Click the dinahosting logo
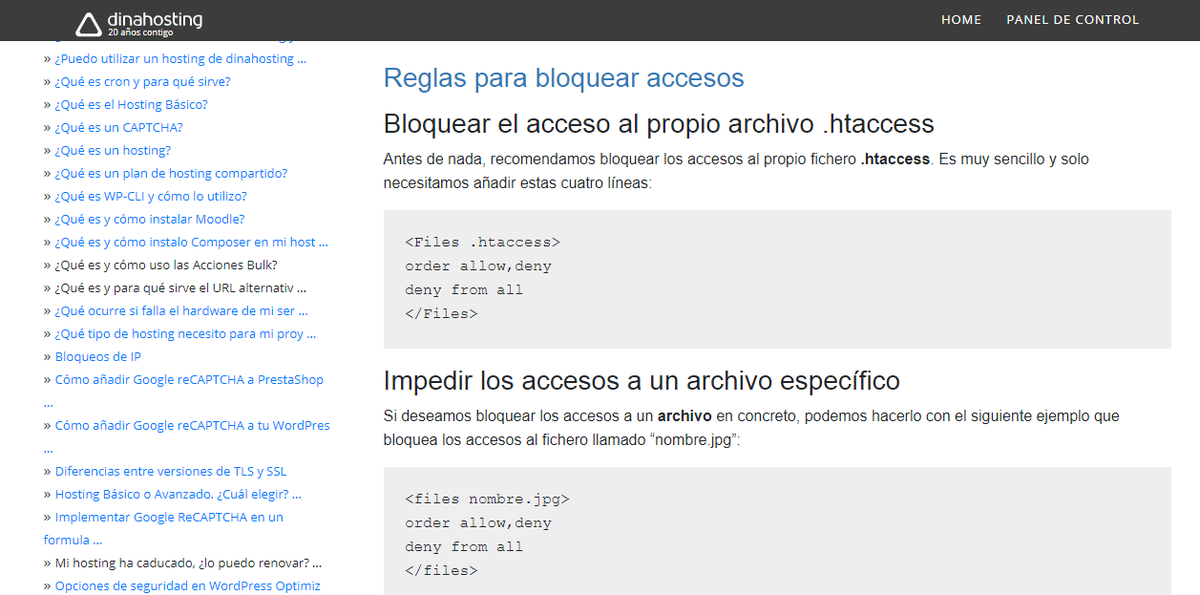The height and width of the screenshot is (595, 1200). (140, 22)
